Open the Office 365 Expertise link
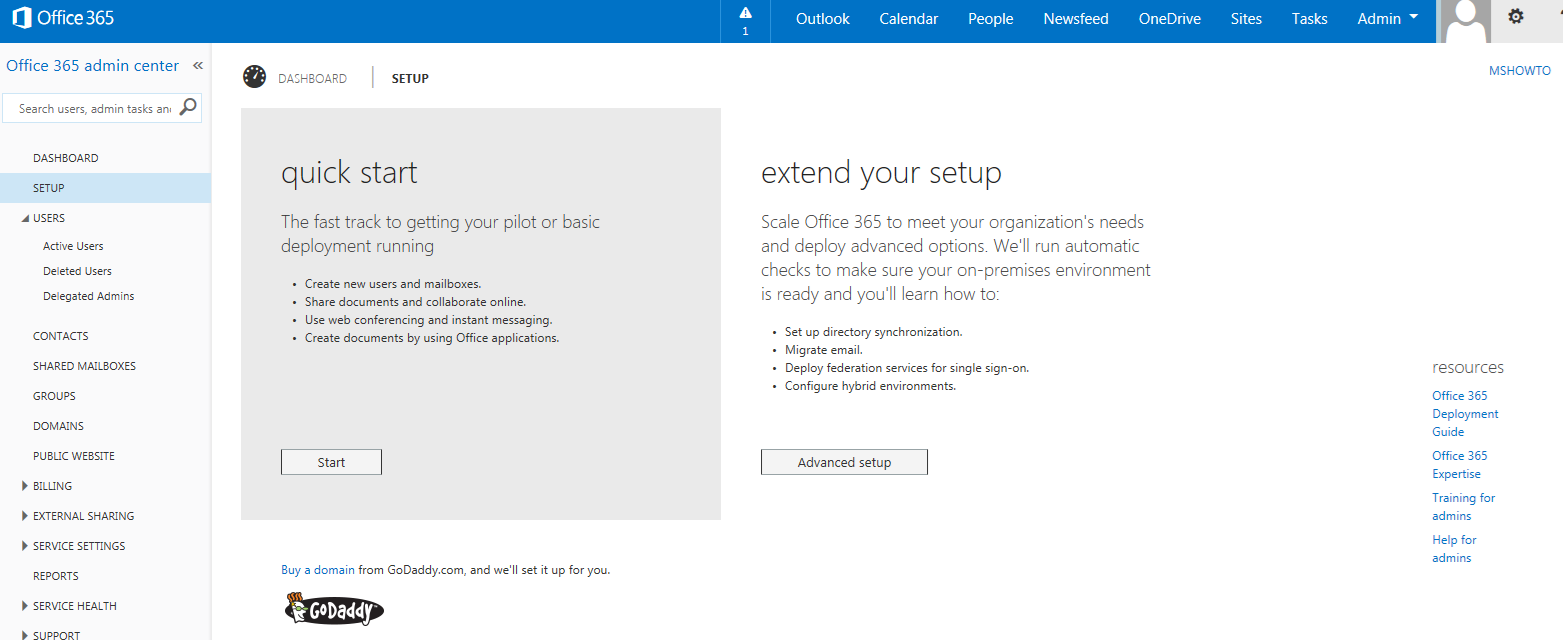1563x640 pixels. click(x=1460, y=465)
